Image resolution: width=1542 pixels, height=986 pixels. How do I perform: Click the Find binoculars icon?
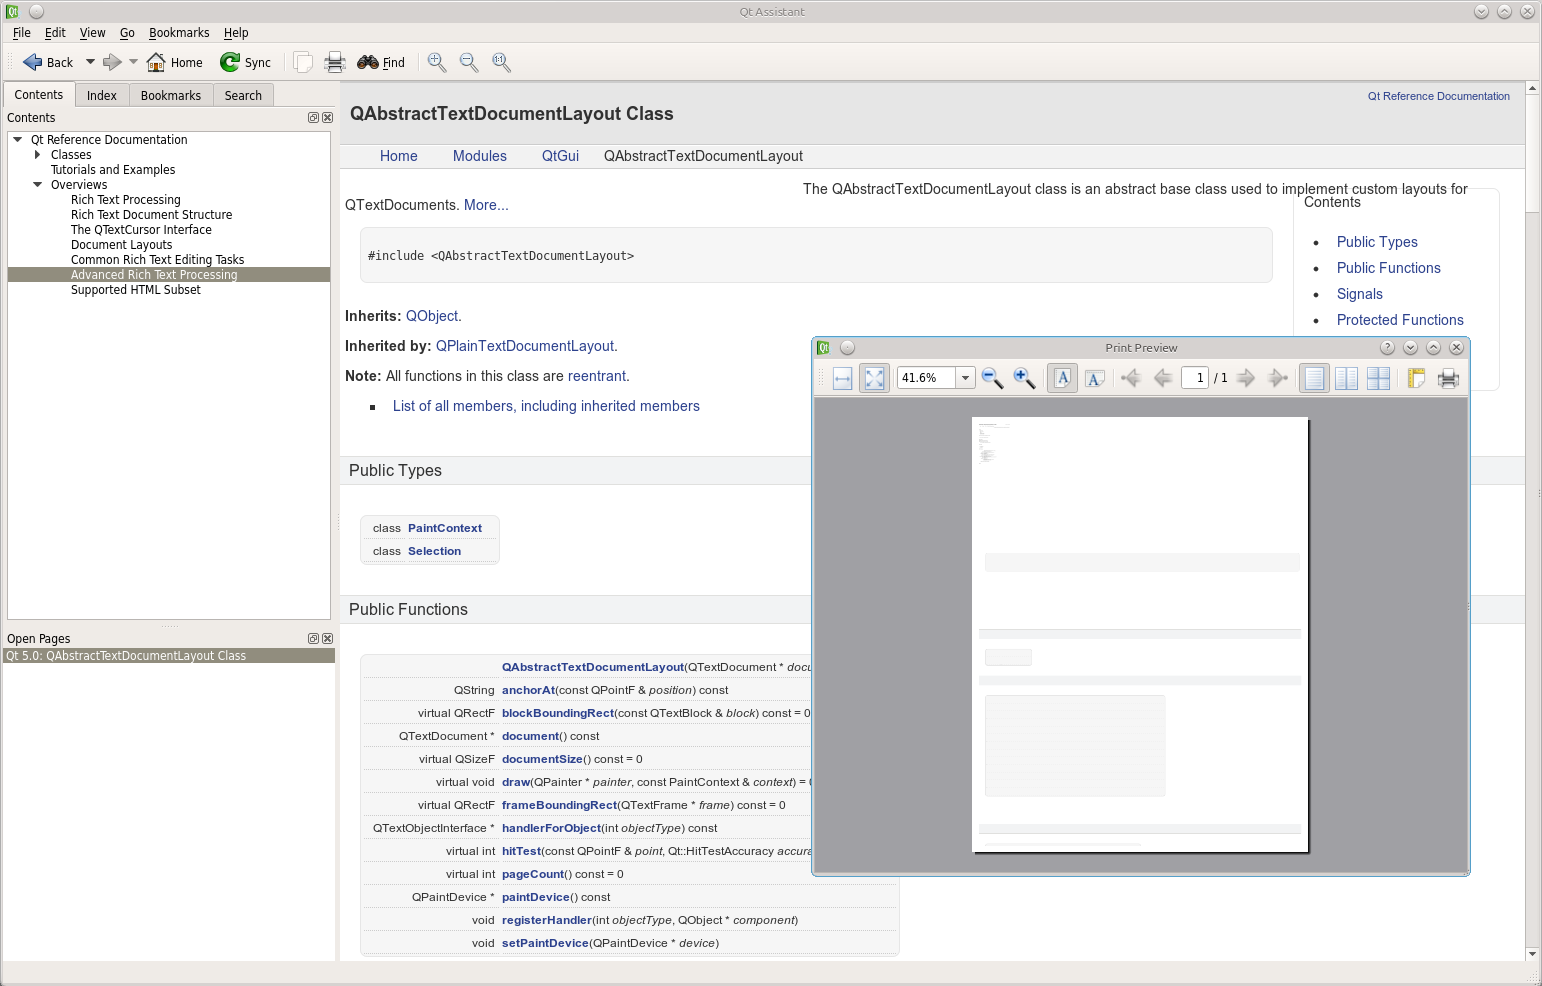coord(368,62)
